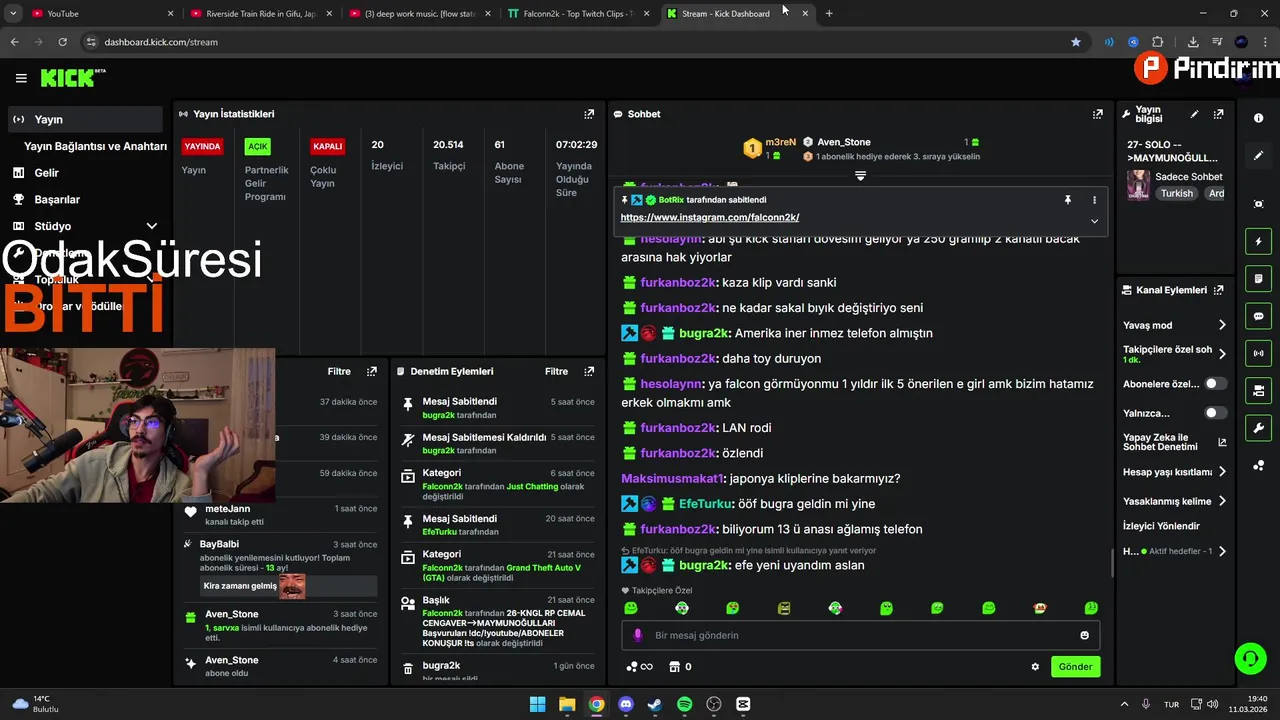This screenshot has width=1280, height=720.
Task: Toggle the wrench widget in right sidebar
Action: click(1258, 428)
